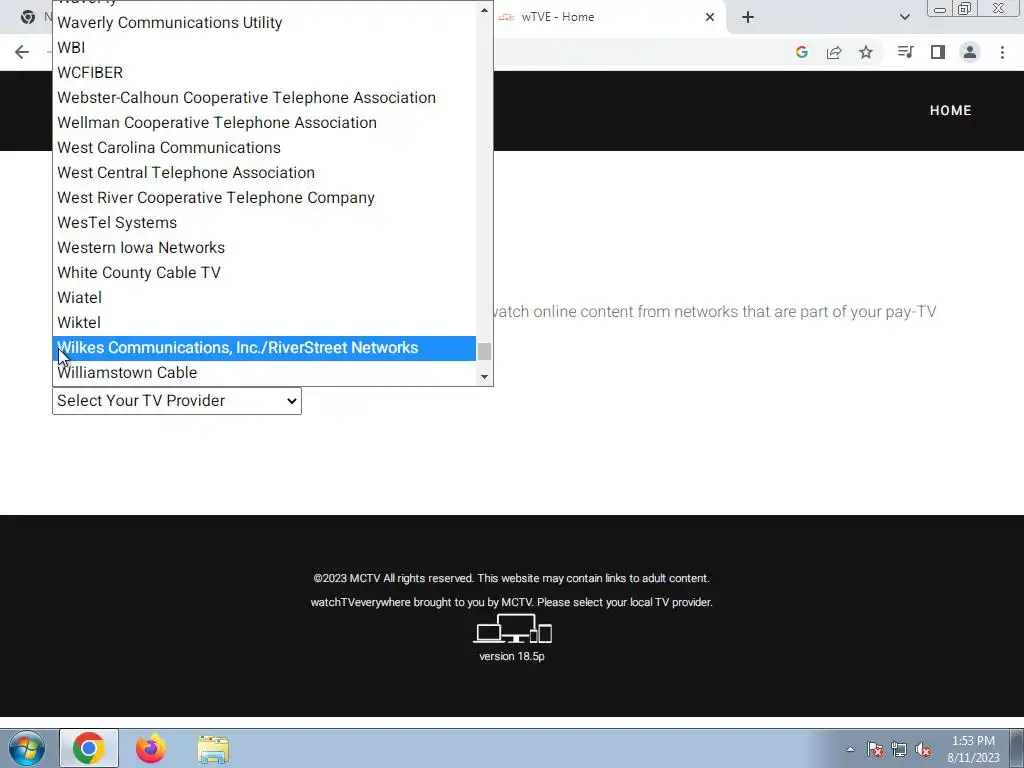Click the muted volume tray icon
Image resolution: width=1024 pixels, height=768 pixels.
(923, 749)
